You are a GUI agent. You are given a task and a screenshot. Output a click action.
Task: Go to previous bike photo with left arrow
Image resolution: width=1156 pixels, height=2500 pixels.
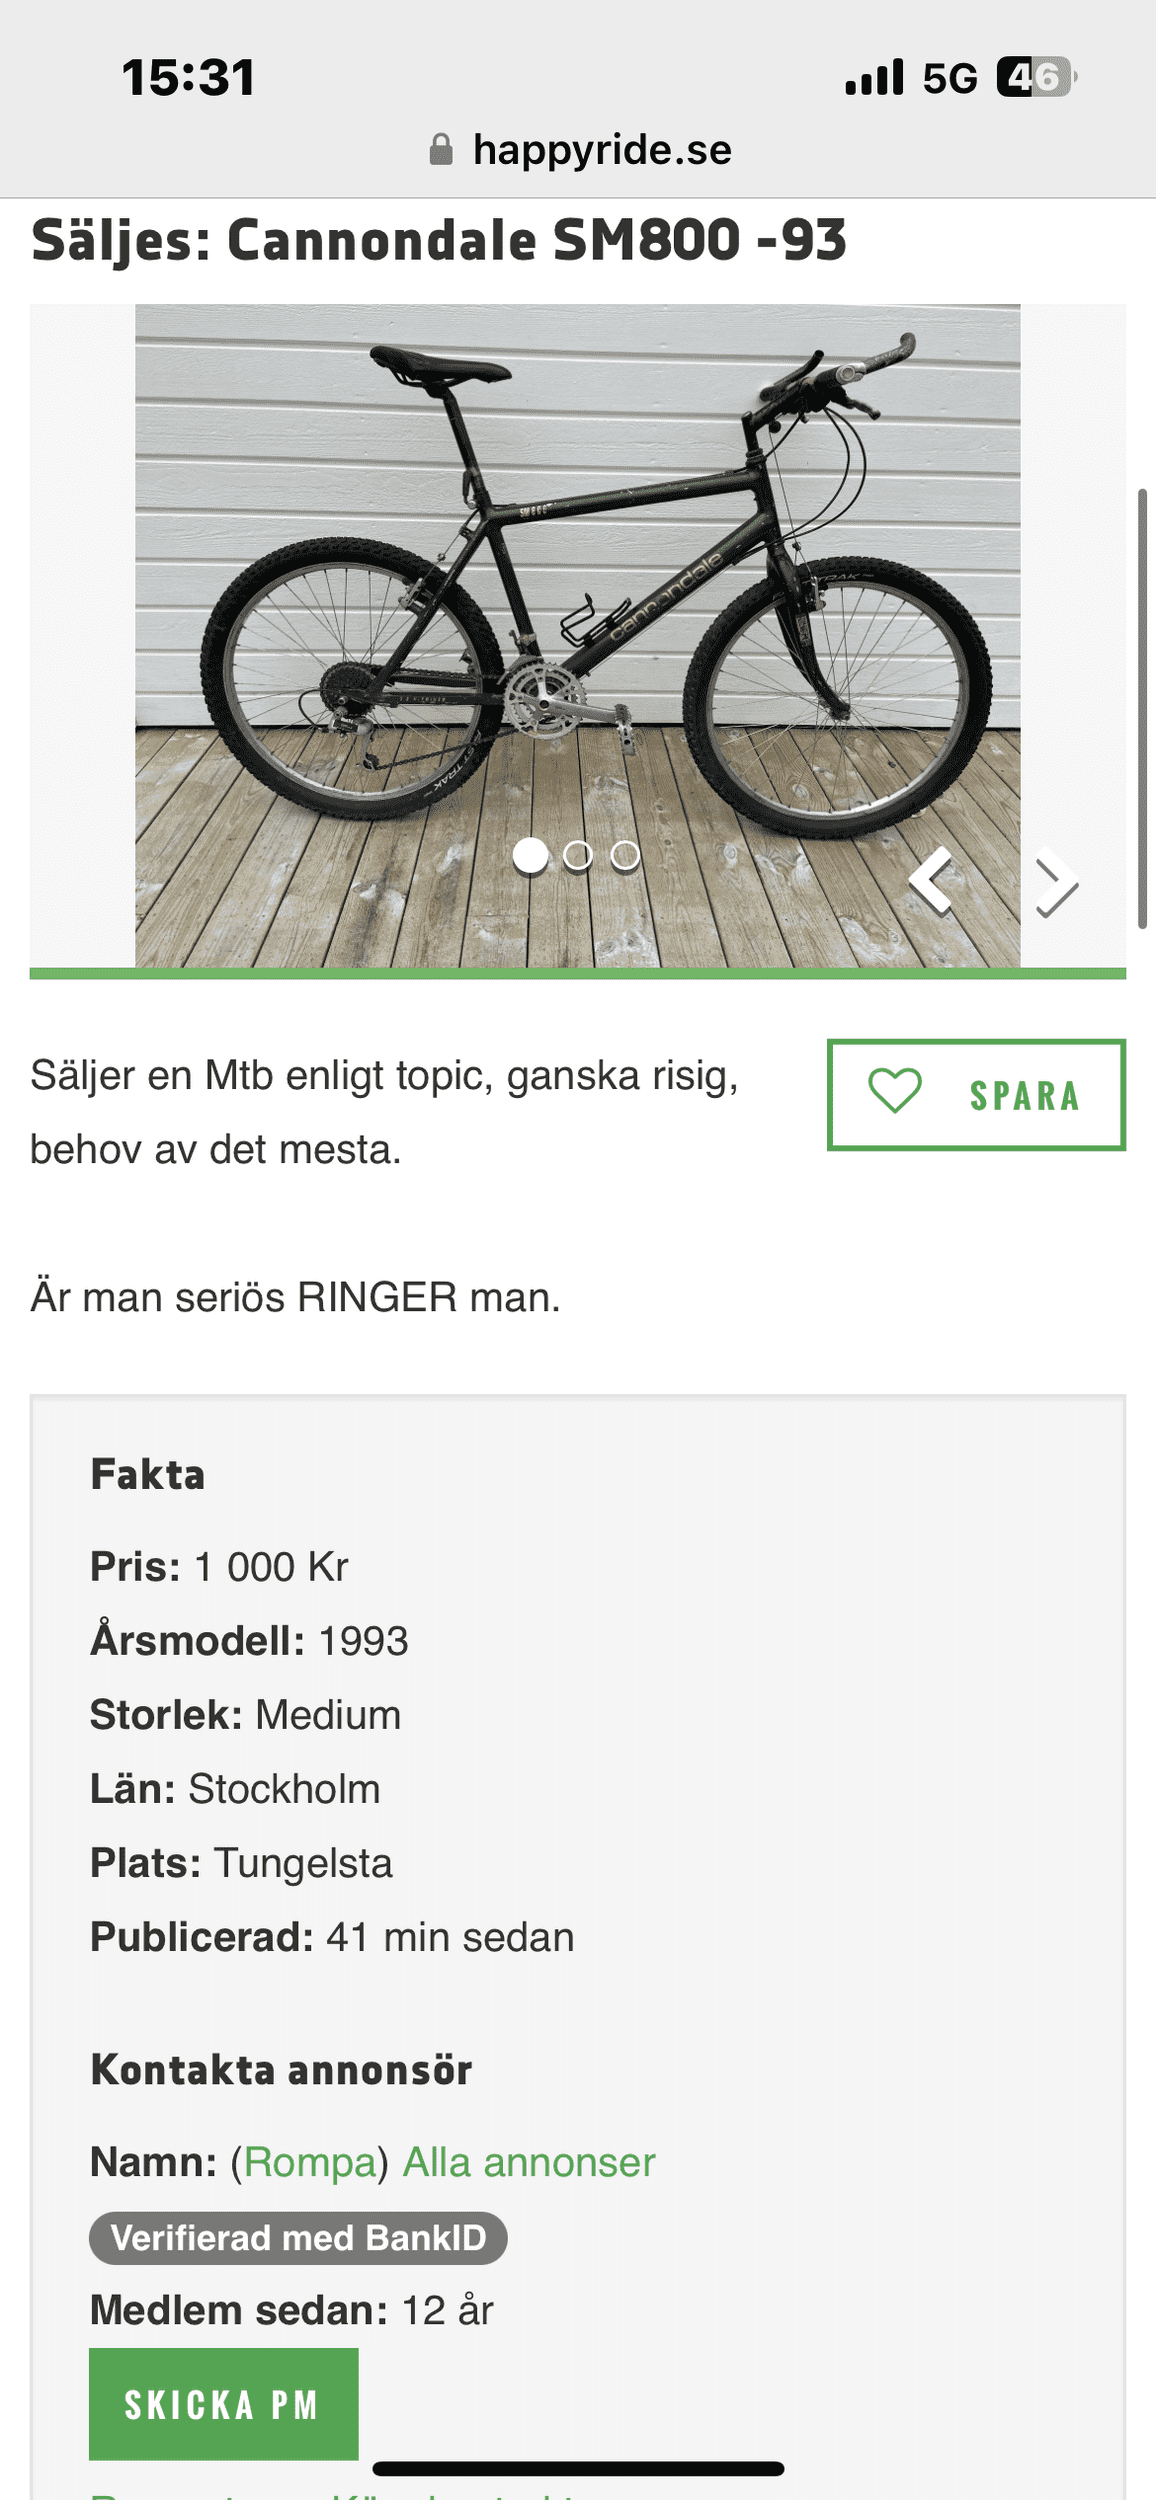point(932,881)
